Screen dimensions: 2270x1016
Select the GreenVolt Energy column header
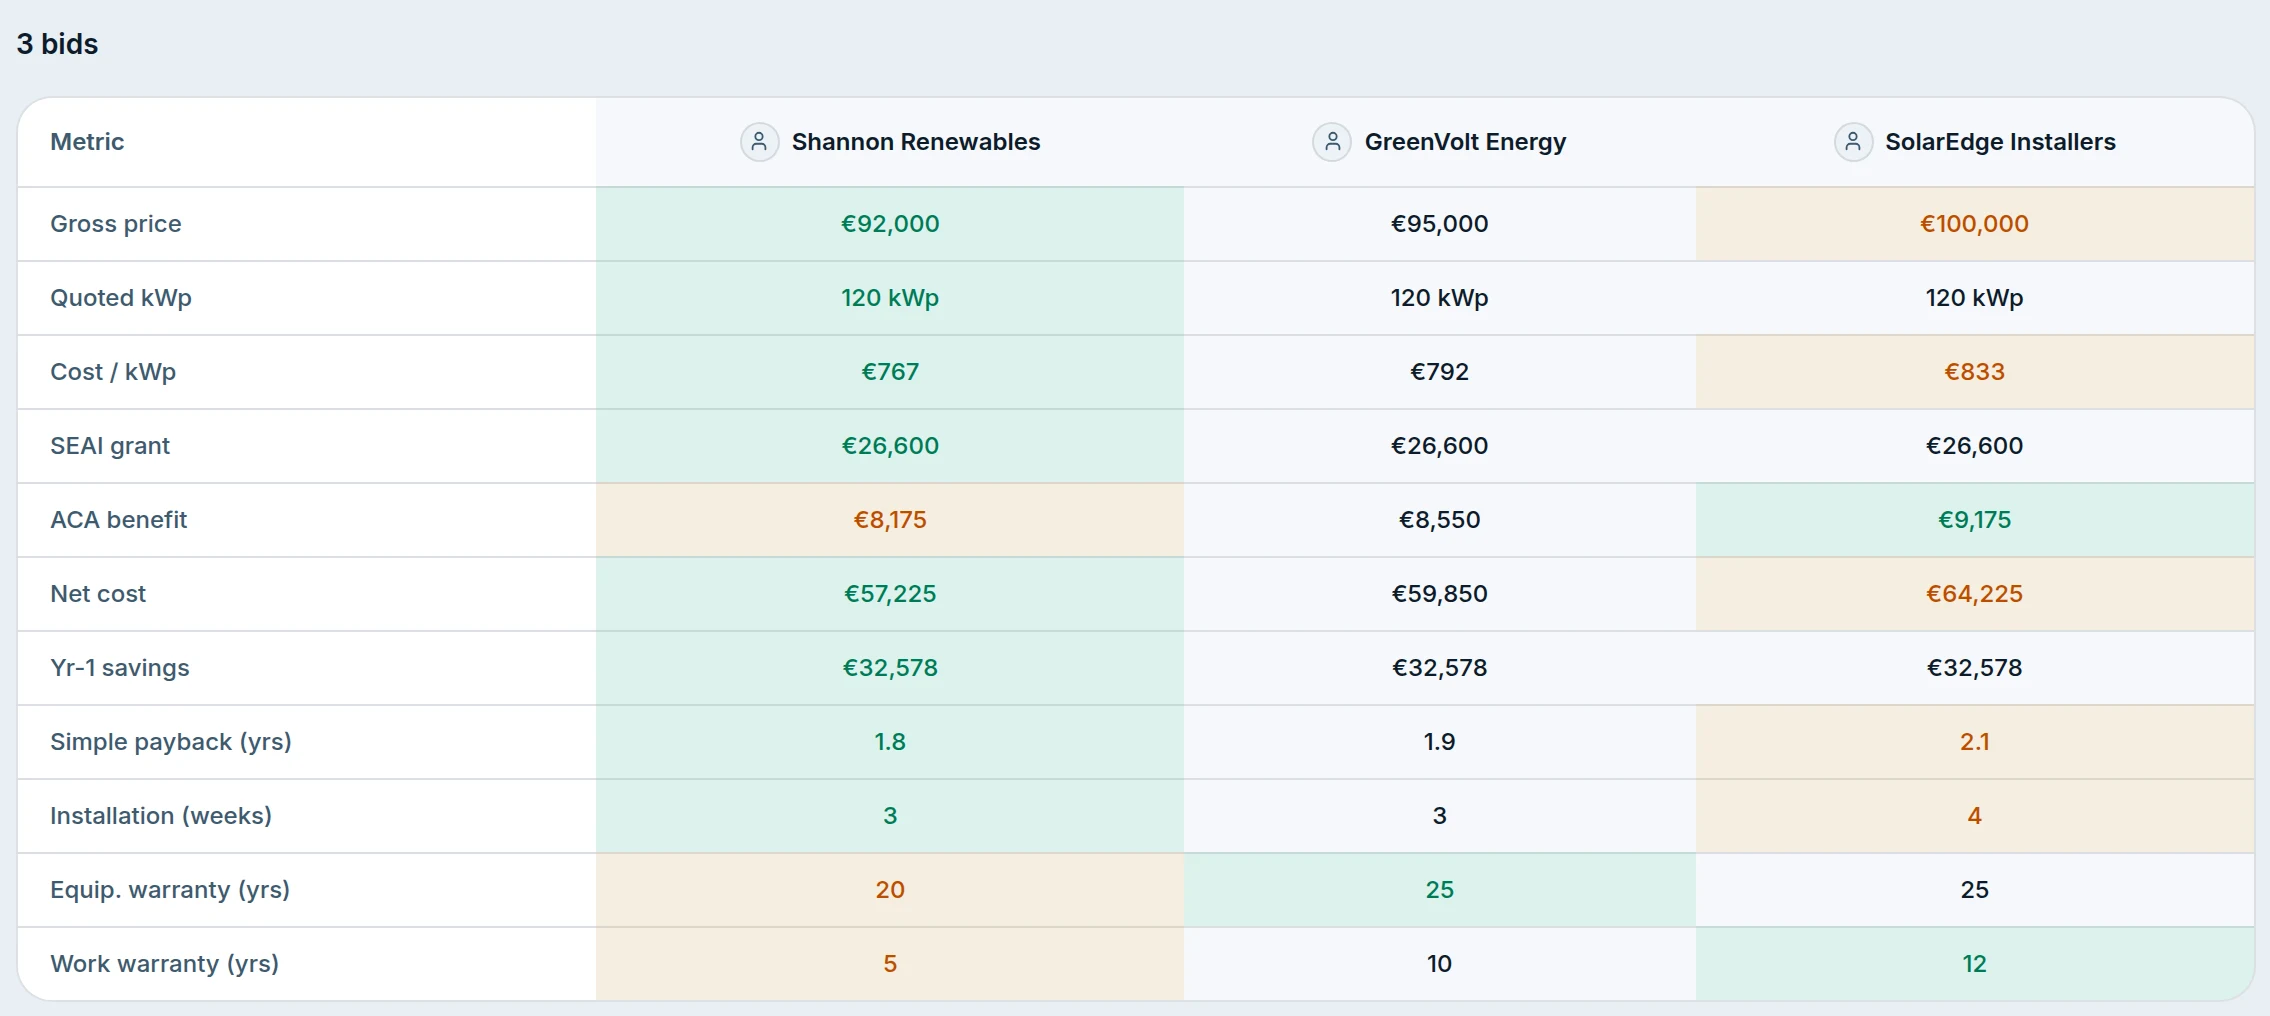pyautogui.click(x=1440, y=142)
